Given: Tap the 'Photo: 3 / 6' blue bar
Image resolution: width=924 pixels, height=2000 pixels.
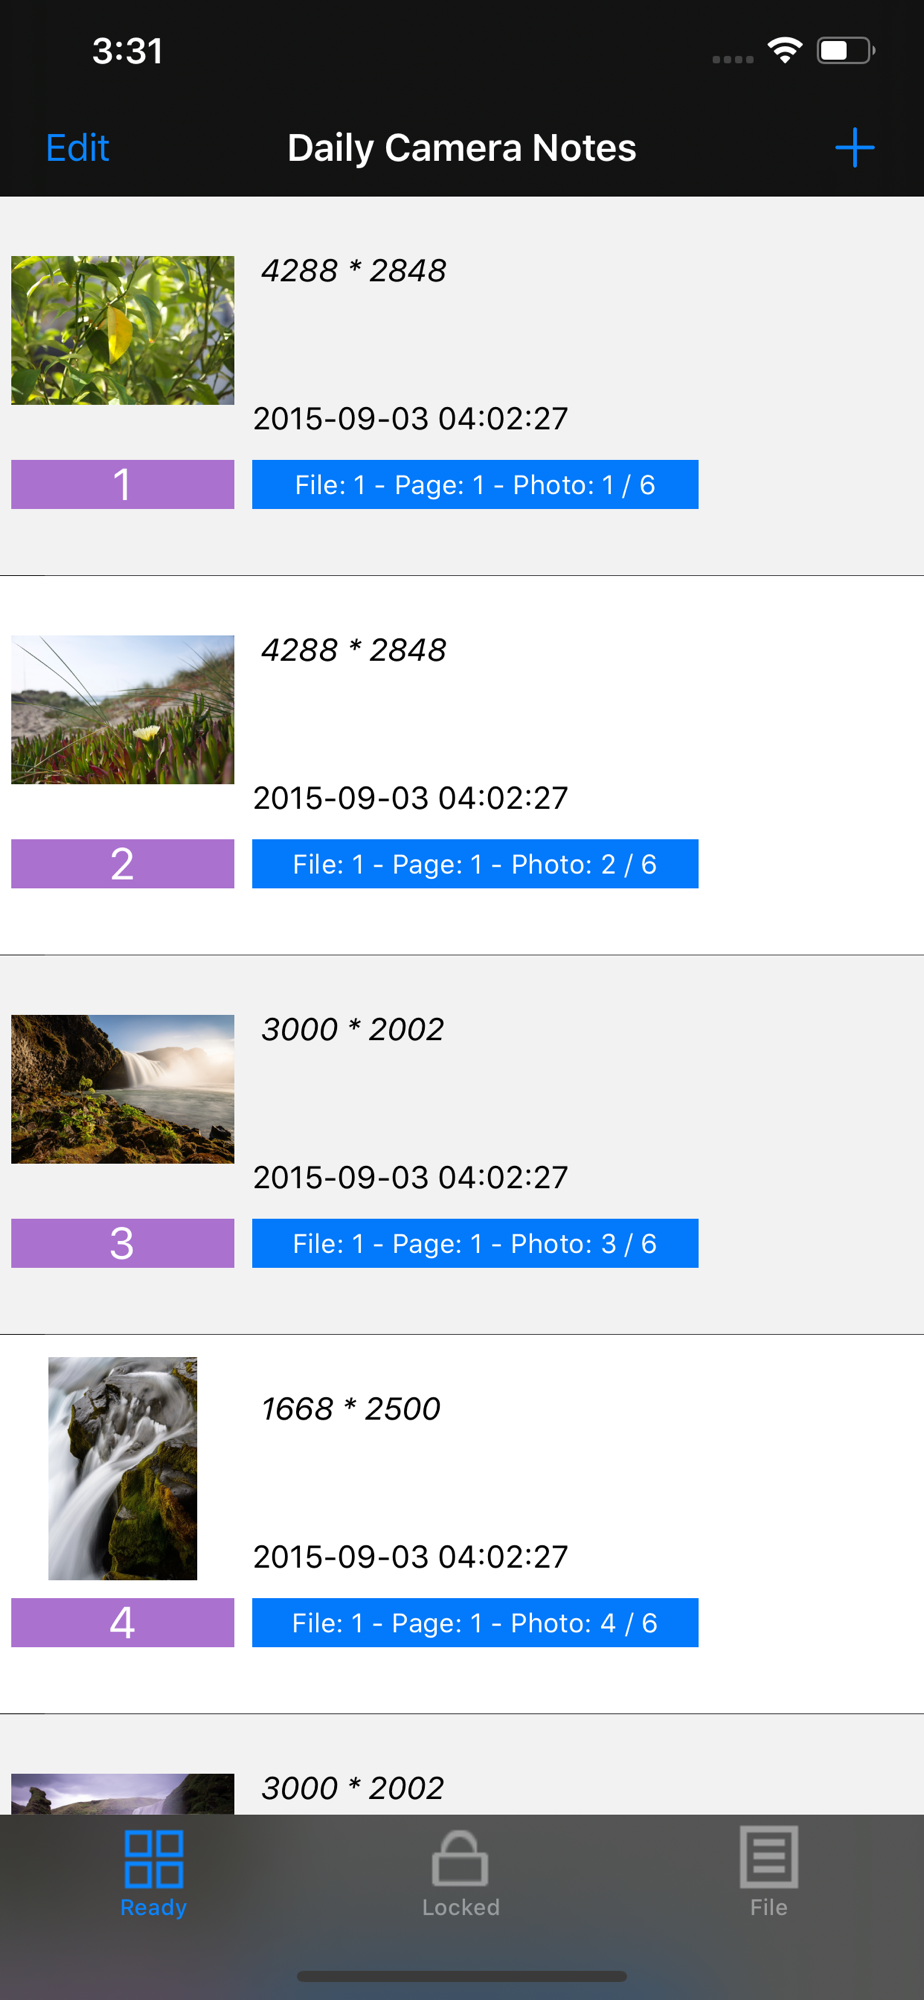Looking at the screenshot, I should click(x=475, y=1243).
